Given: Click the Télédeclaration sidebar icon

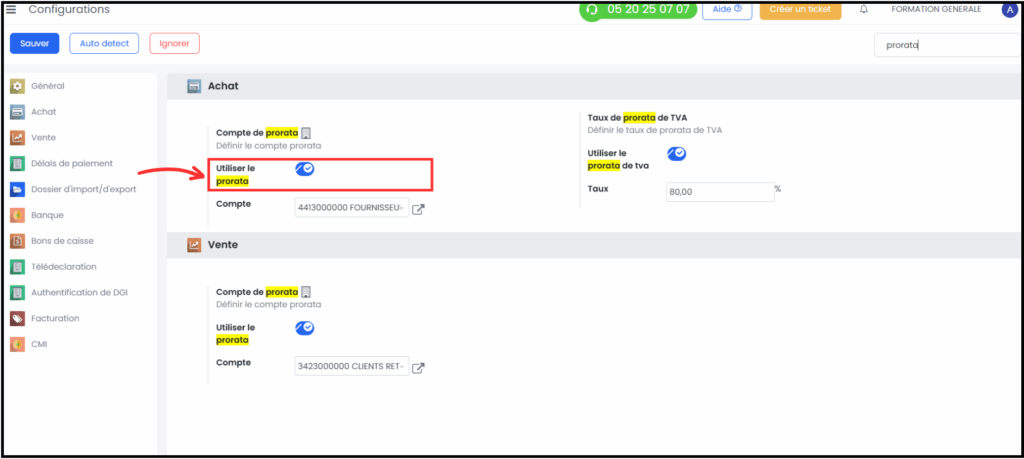Looking at the screenshot, I should [18, 267].
